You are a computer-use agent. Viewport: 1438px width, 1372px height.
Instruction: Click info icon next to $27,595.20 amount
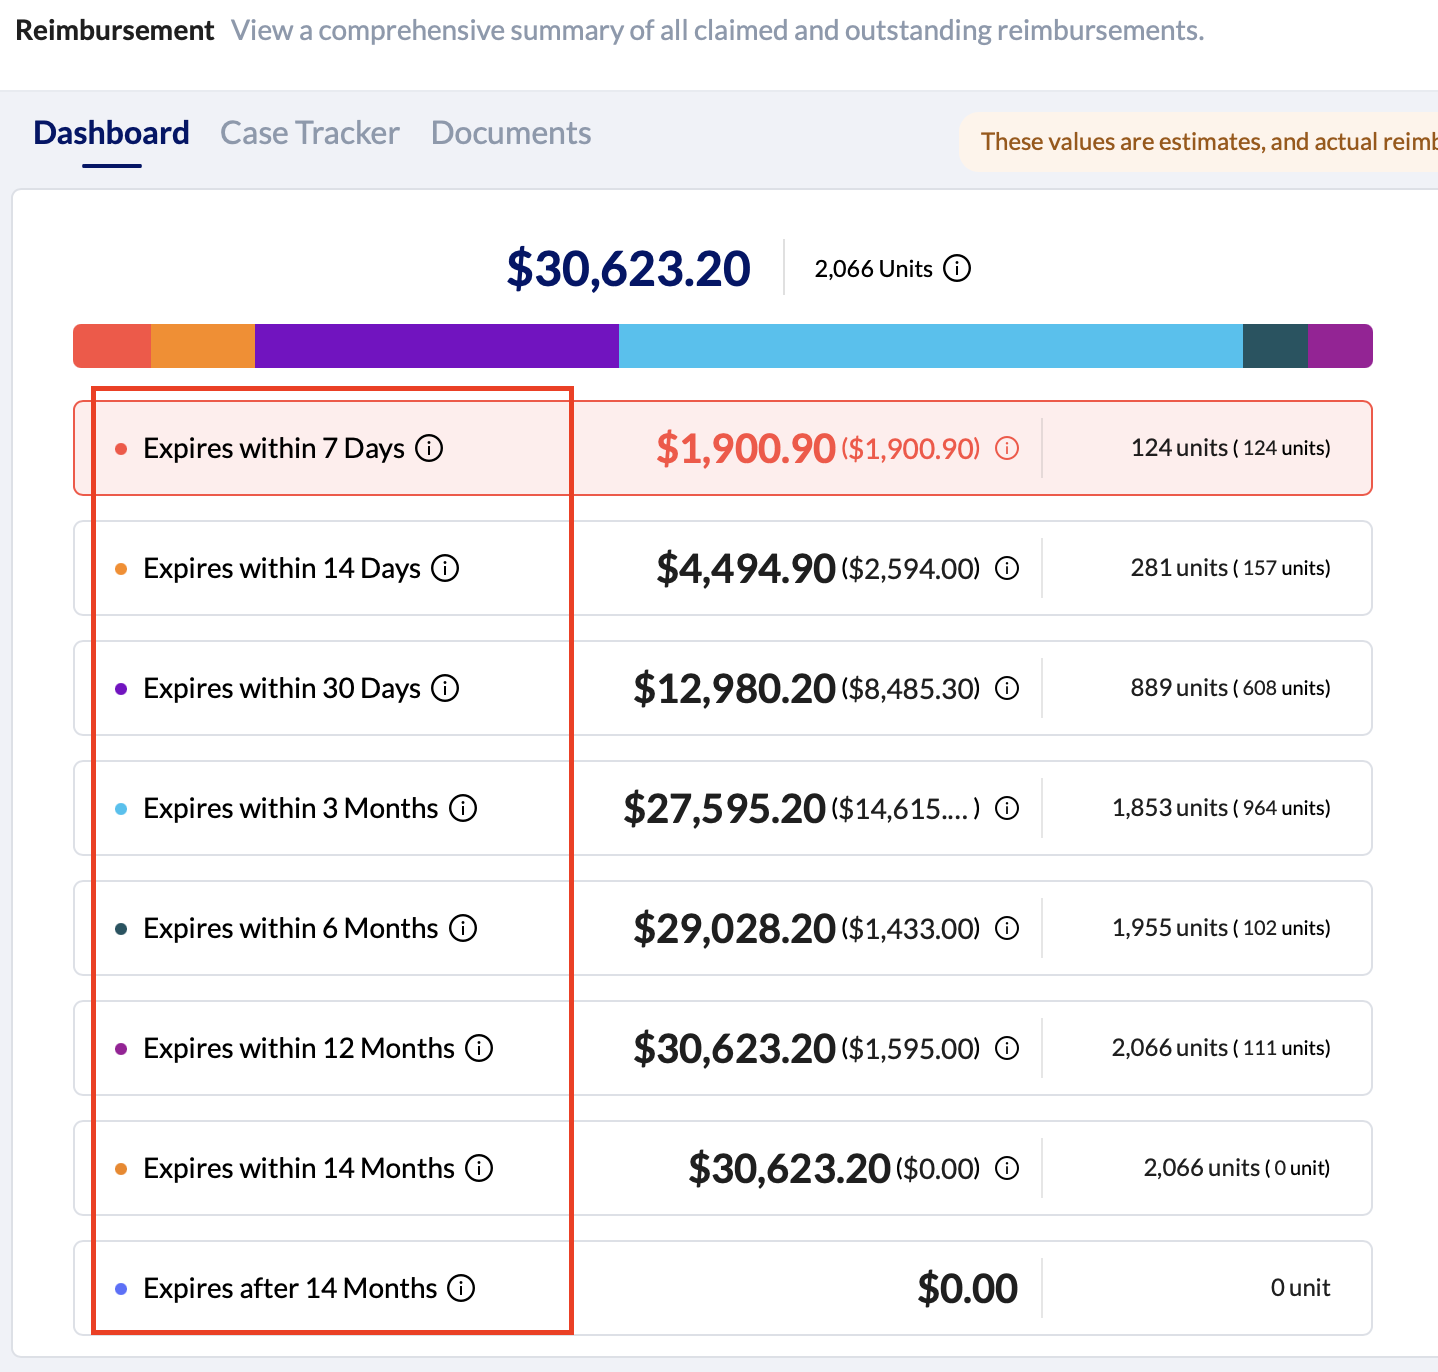point(1007,809)
